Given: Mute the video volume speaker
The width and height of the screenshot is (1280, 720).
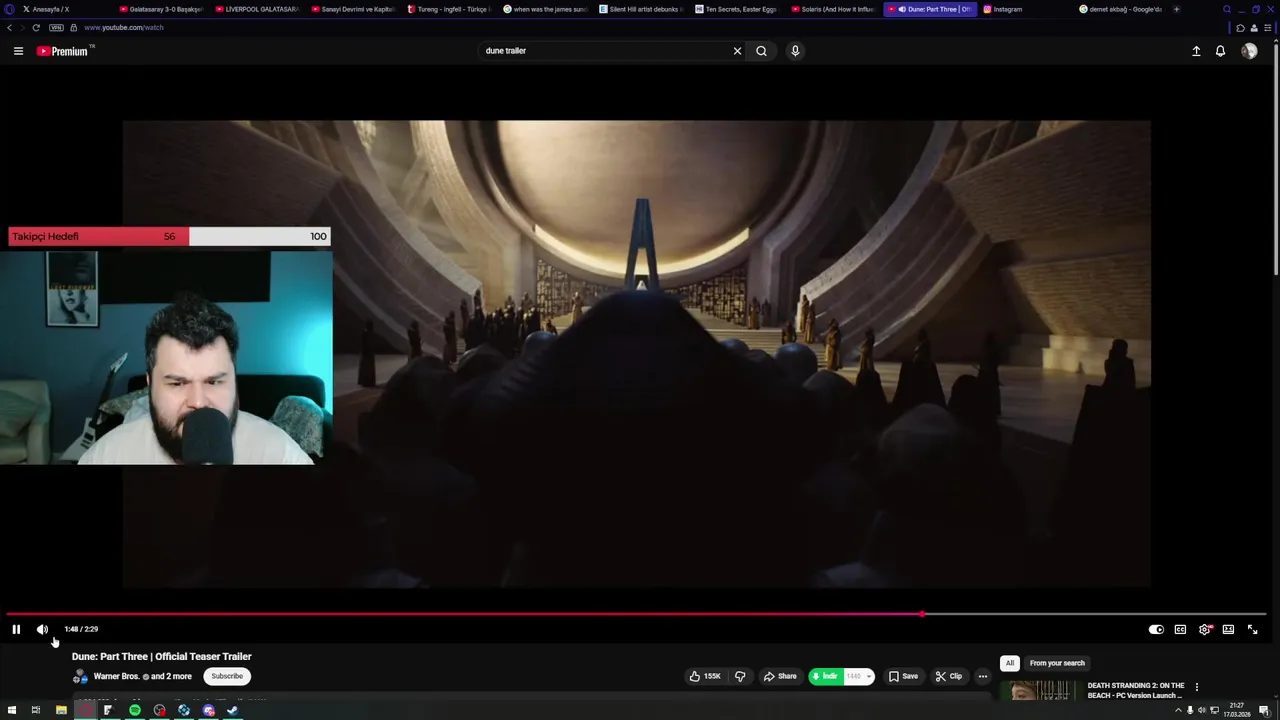Looking at the screenshot, I should (42, 629).
